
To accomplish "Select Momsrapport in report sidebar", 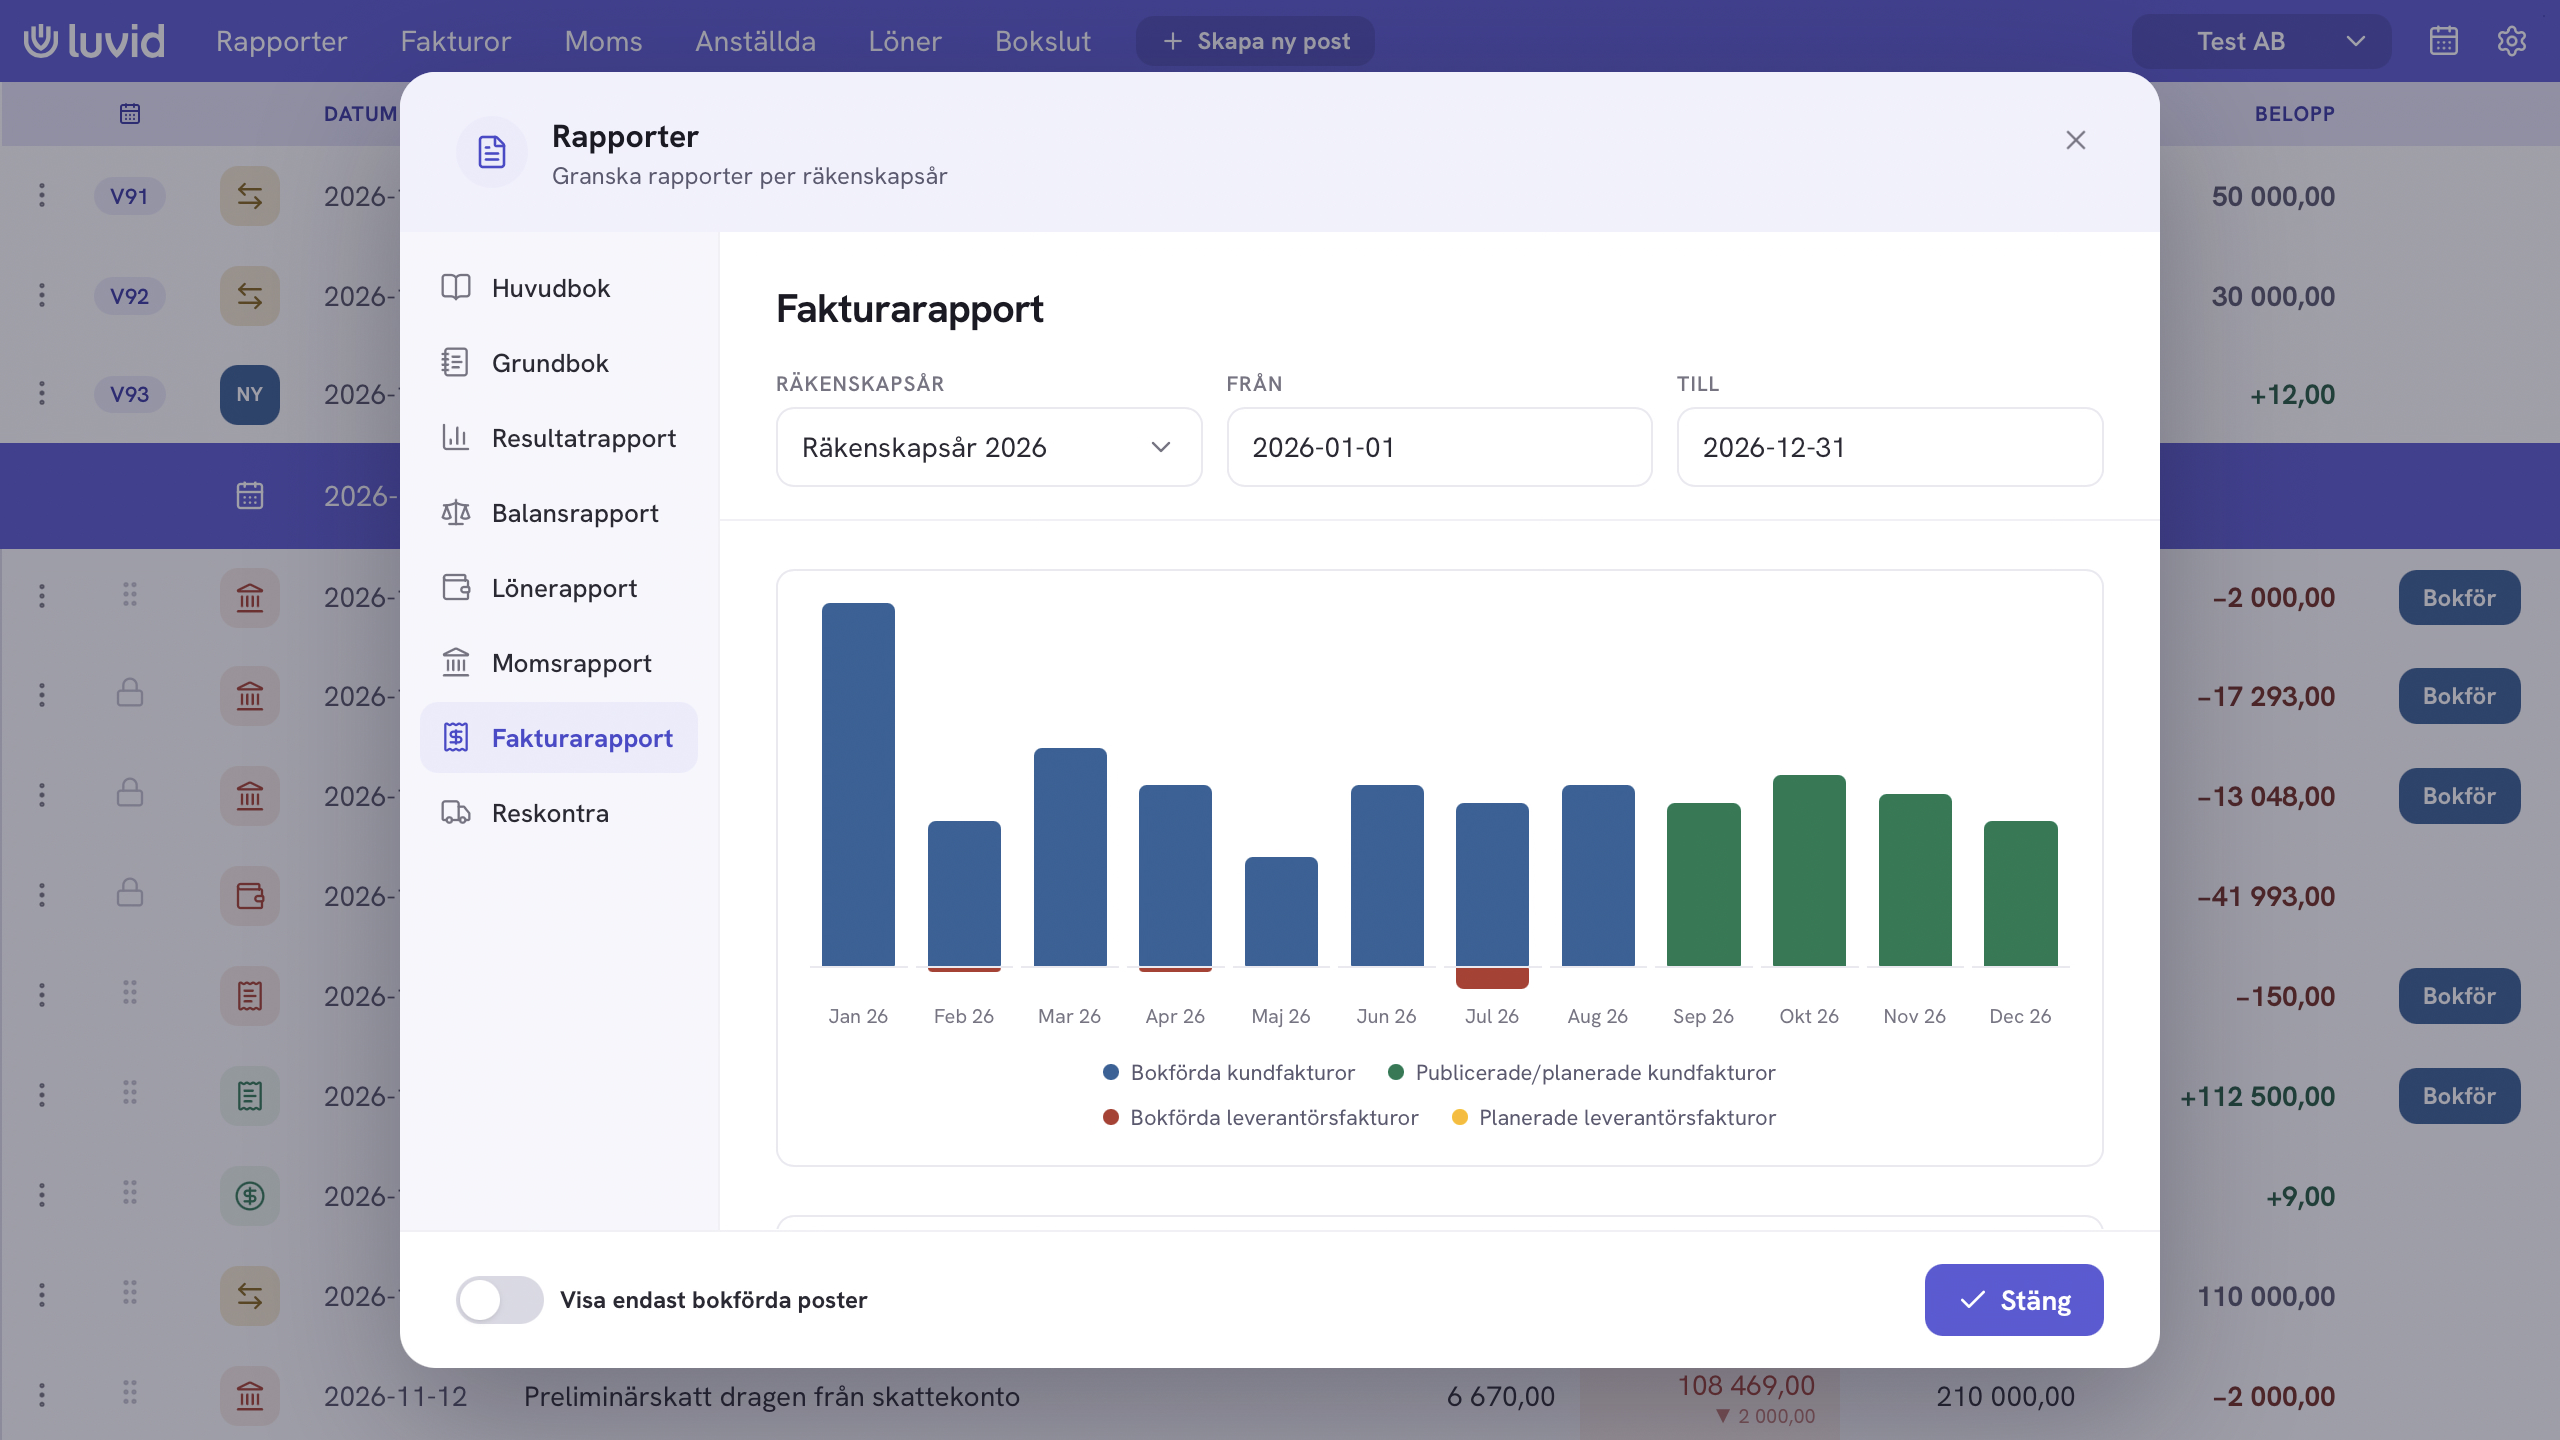I will point(559,663).
